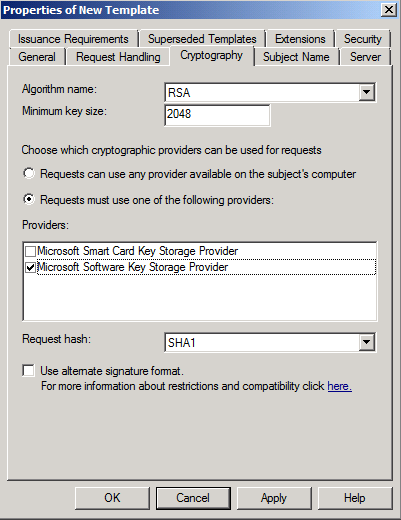Expand the Request hash dropdown arrow
This screenshot has height=520, width=401.
(366, 342)
